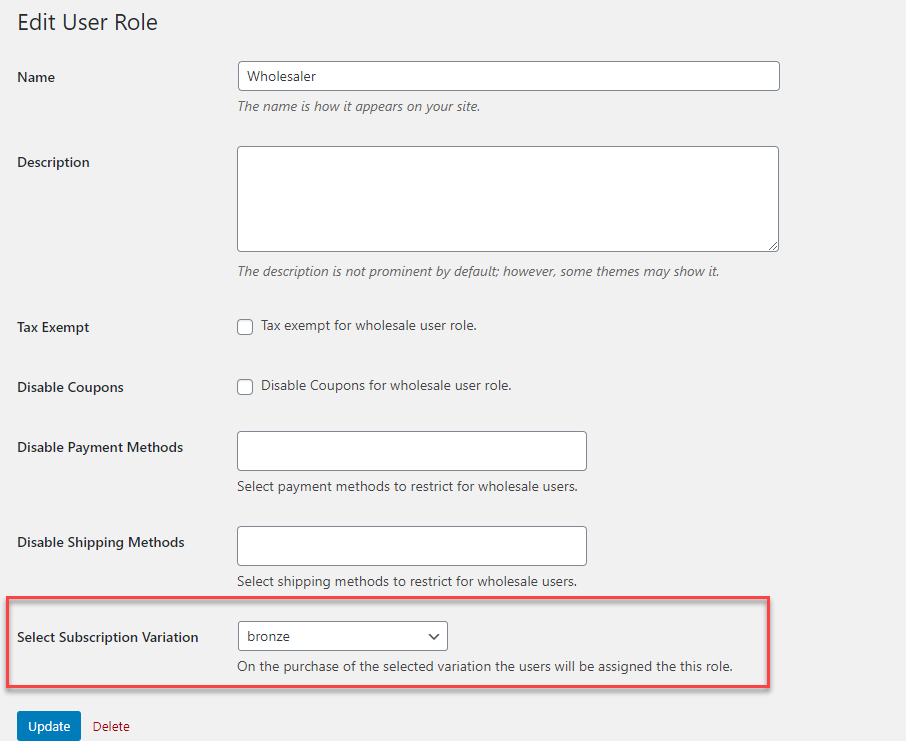Open the Disable Payment Methods selection box

(411, 451)
